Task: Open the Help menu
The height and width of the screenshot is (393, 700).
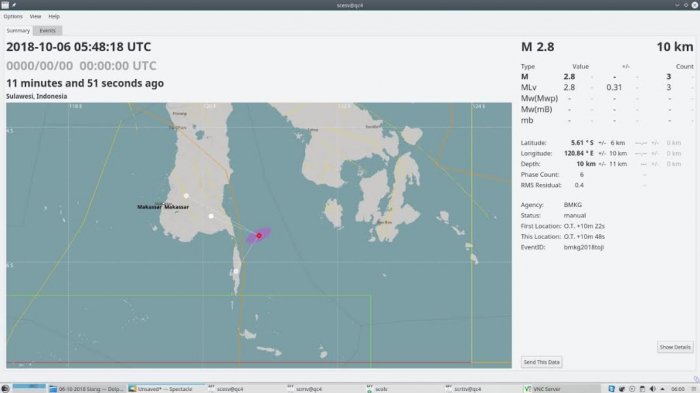Action: 54,17
